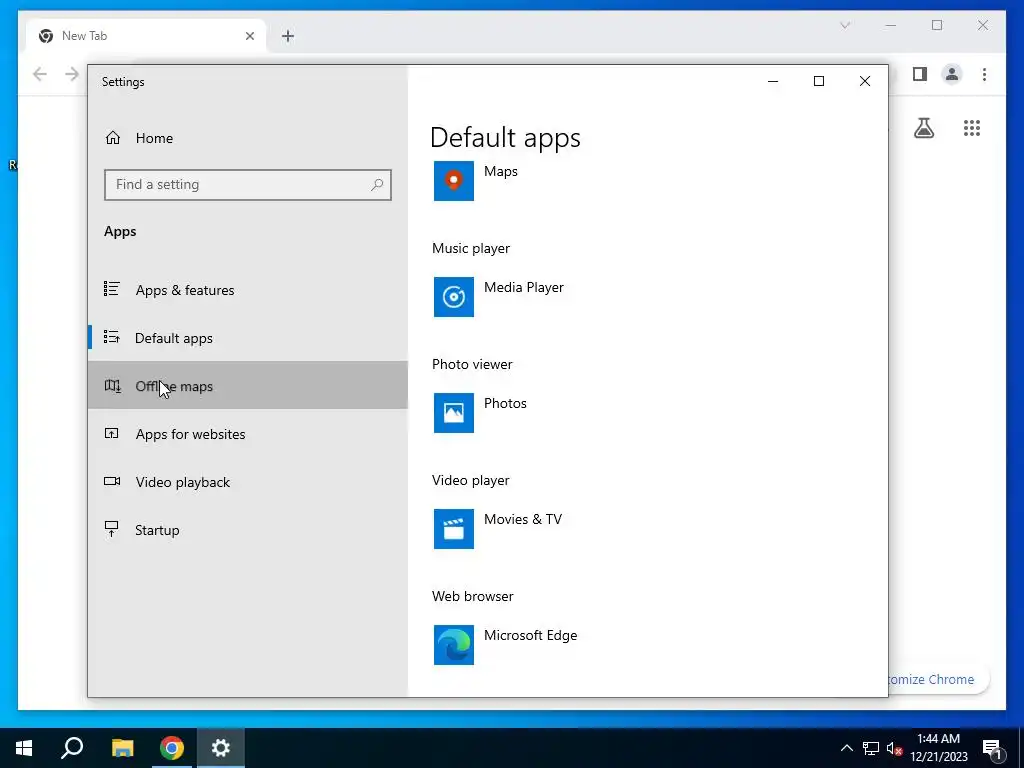Click the Startup sidebar icon
This screenshot has width=1024, height=768.
pos(112,529)
